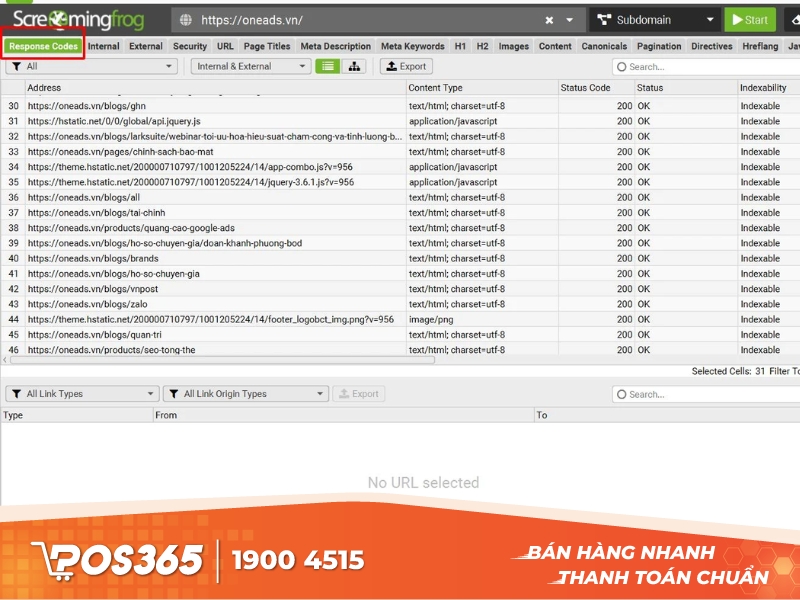This screenshot has height=600, width=800.
Task: Clear the URL field with the X icon
Action: pos(550,19)
